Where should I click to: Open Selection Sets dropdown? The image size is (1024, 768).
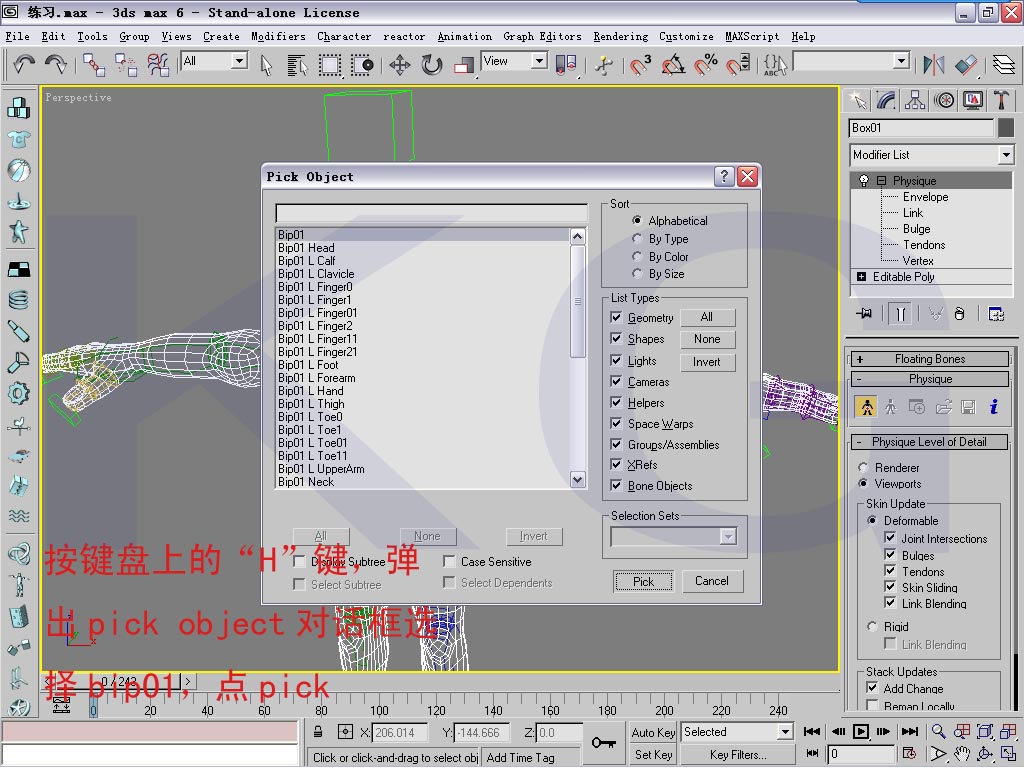click(x=728, y=537)
